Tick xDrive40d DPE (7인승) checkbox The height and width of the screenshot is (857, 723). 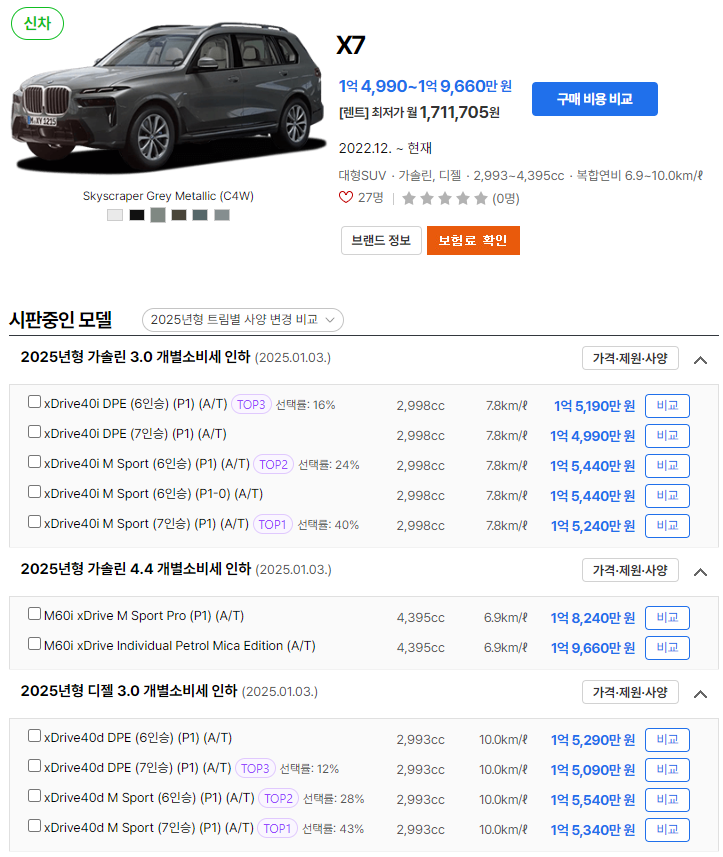[x=34, y=766]
